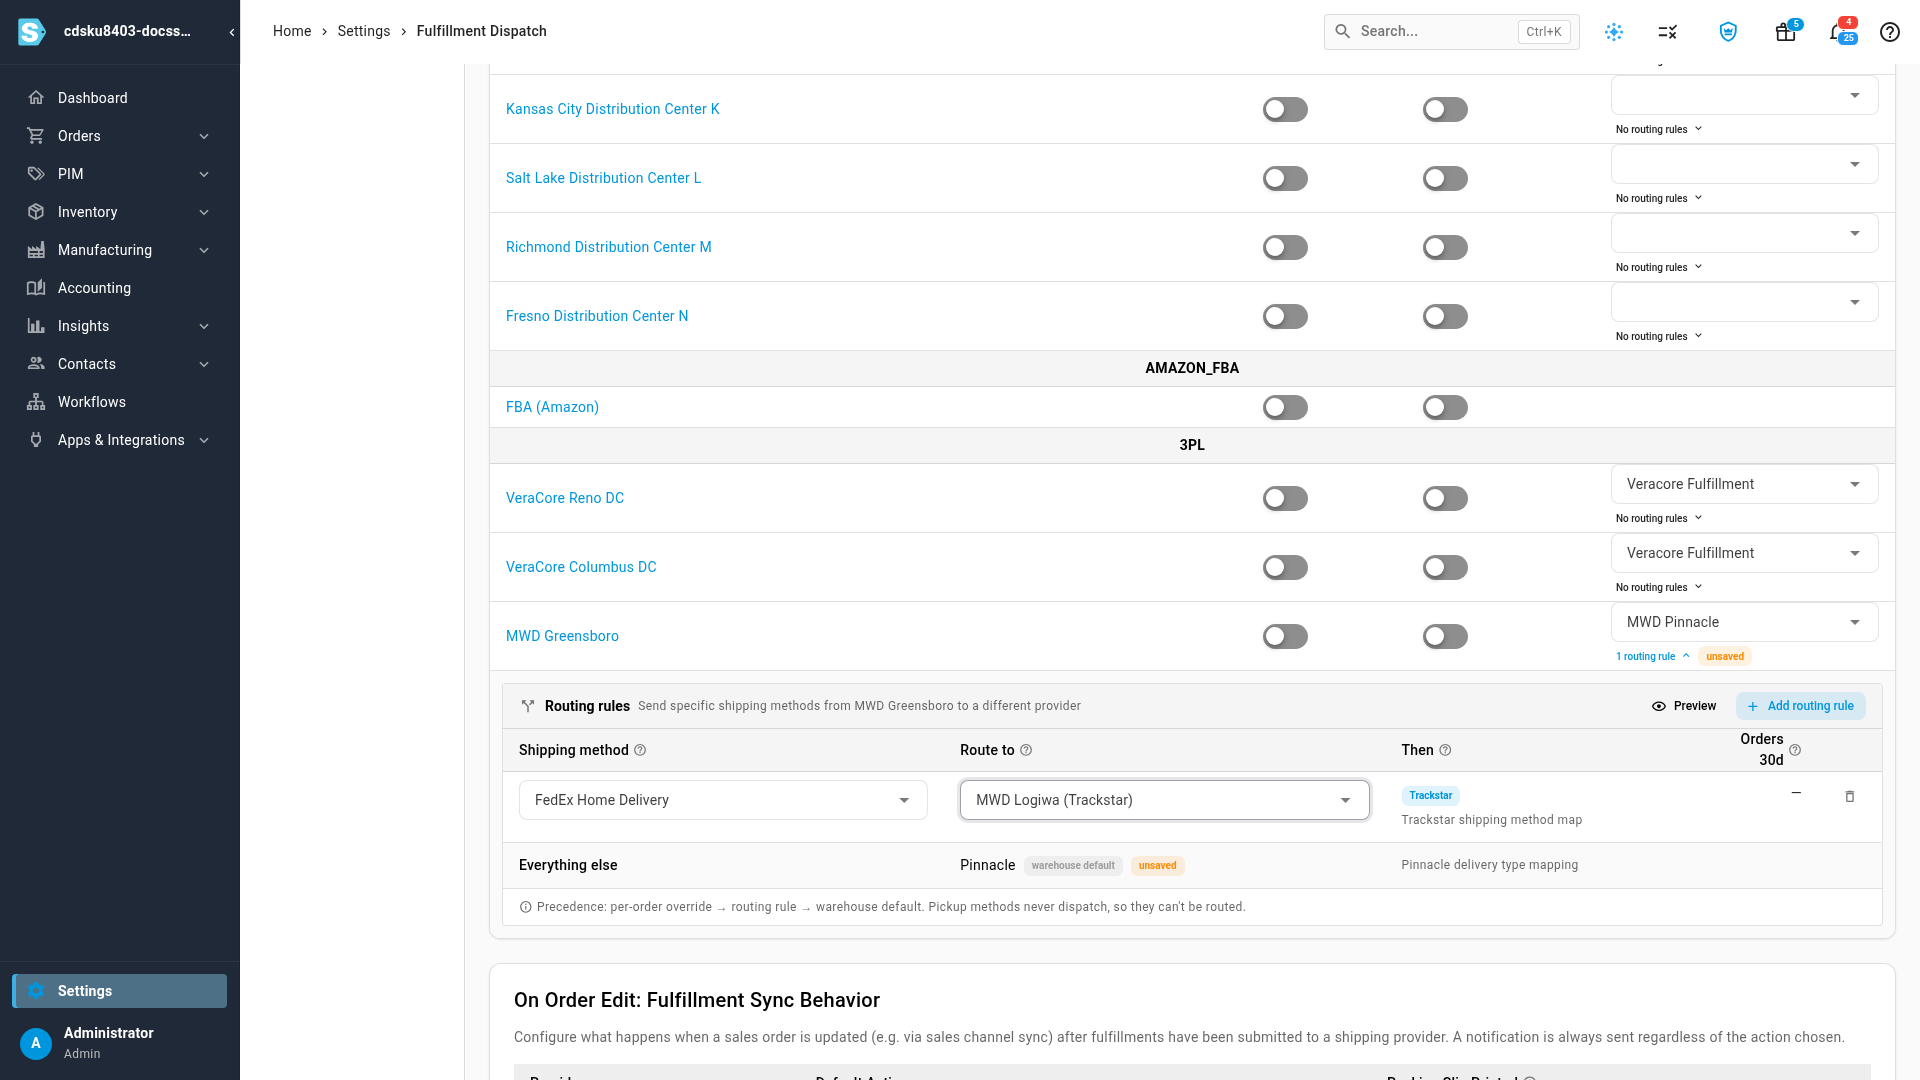Go to Home breadcrumb link
The image size is (1920, 1080).
292,31
